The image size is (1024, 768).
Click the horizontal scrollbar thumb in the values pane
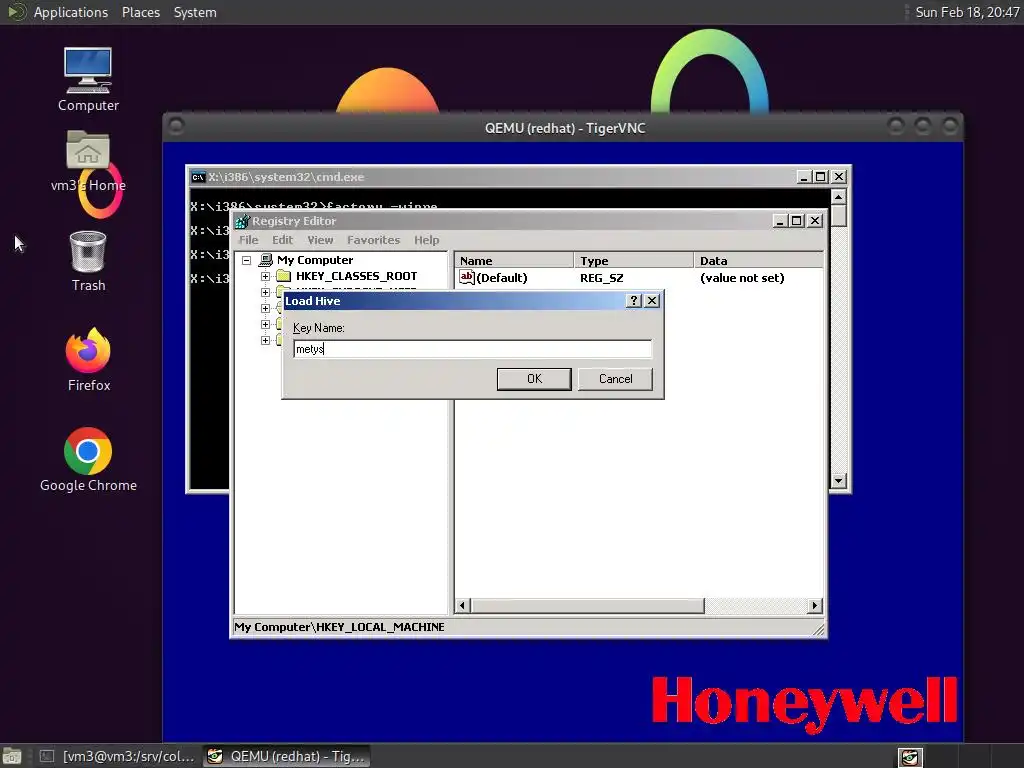pos(587,605)
